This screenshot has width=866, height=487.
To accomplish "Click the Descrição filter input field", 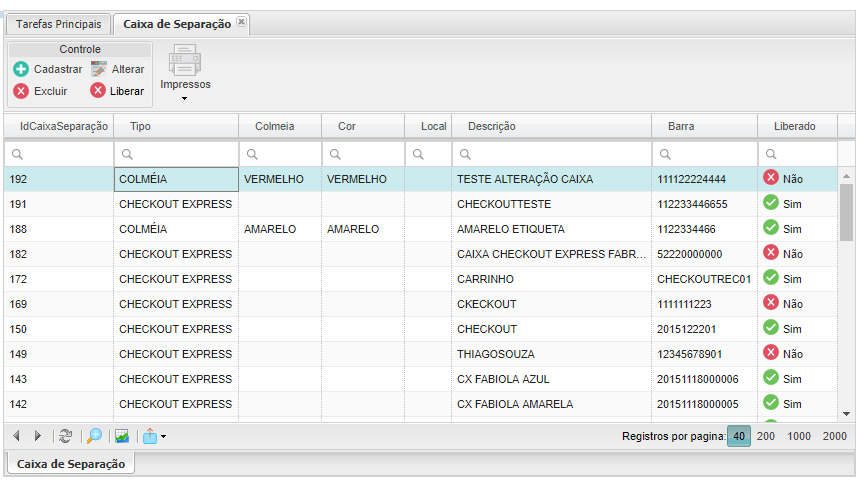I will tap(551, 154).
